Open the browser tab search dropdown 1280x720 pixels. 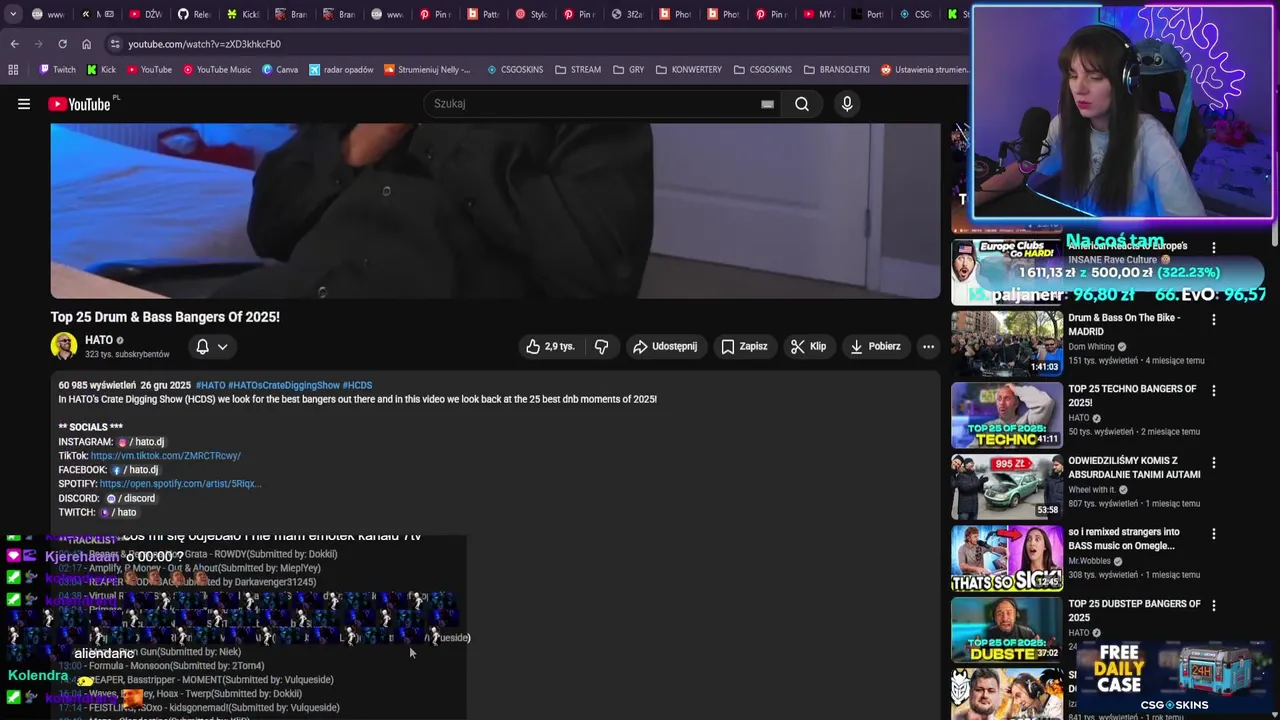click(13, 14)
